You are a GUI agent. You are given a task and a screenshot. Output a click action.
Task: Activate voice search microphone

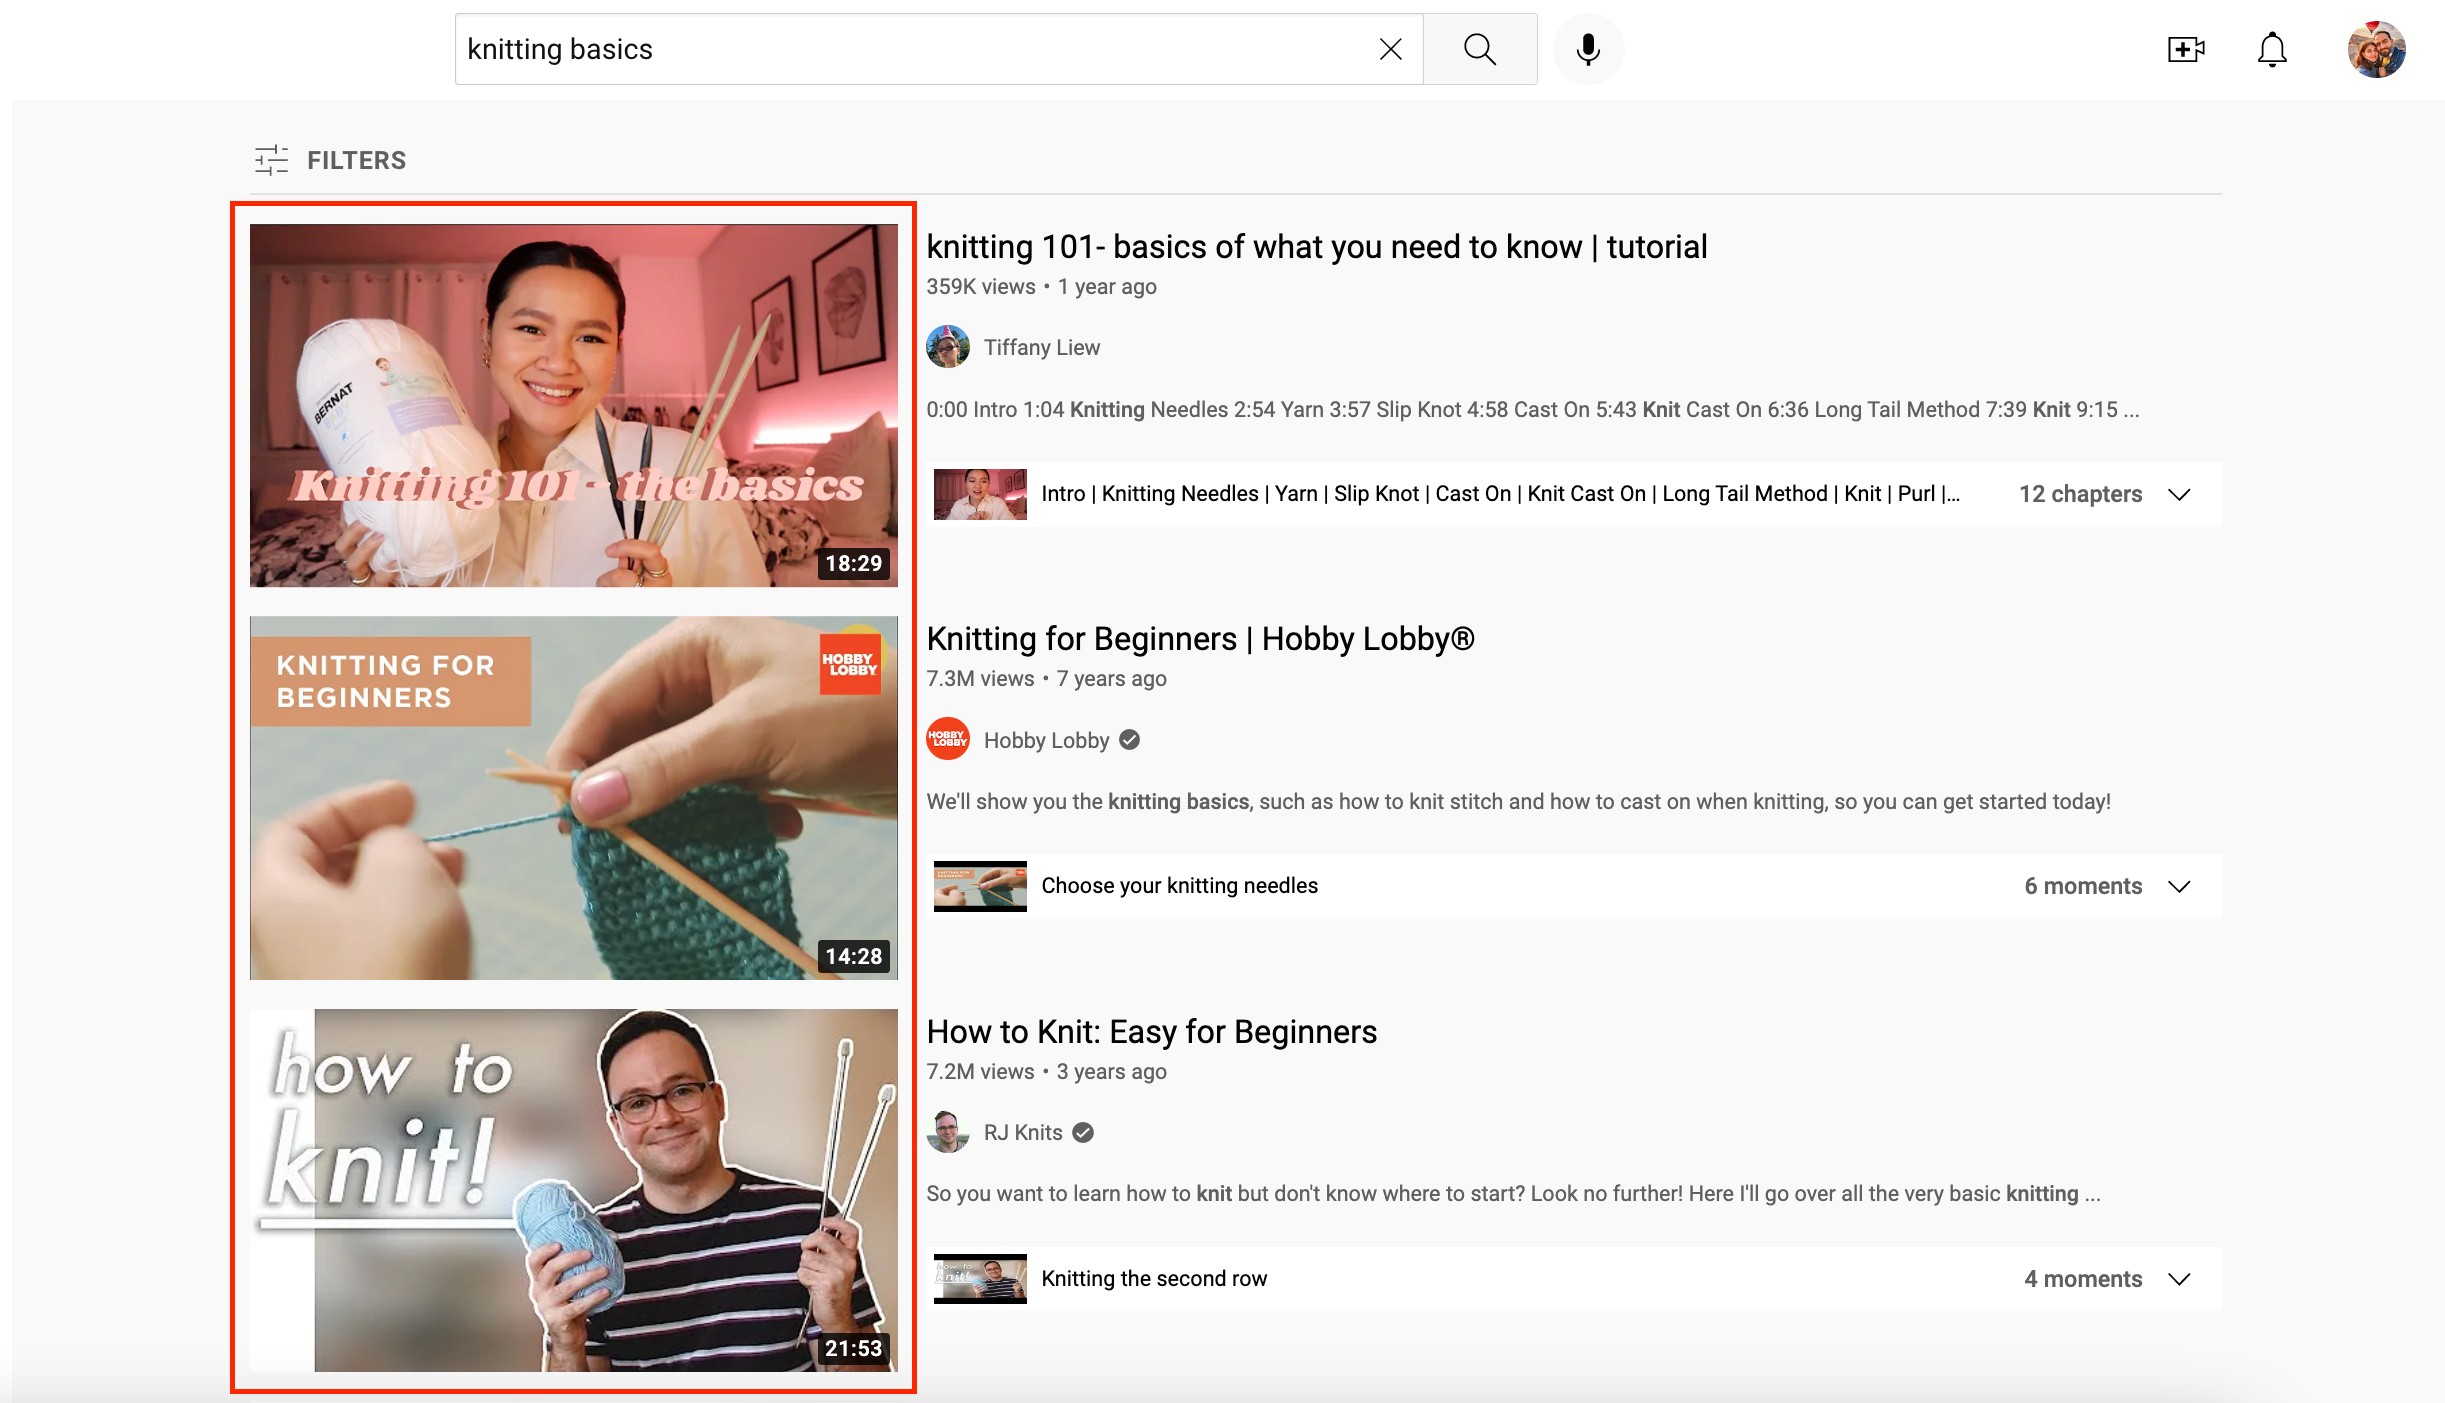click(x=1588, y=49)
